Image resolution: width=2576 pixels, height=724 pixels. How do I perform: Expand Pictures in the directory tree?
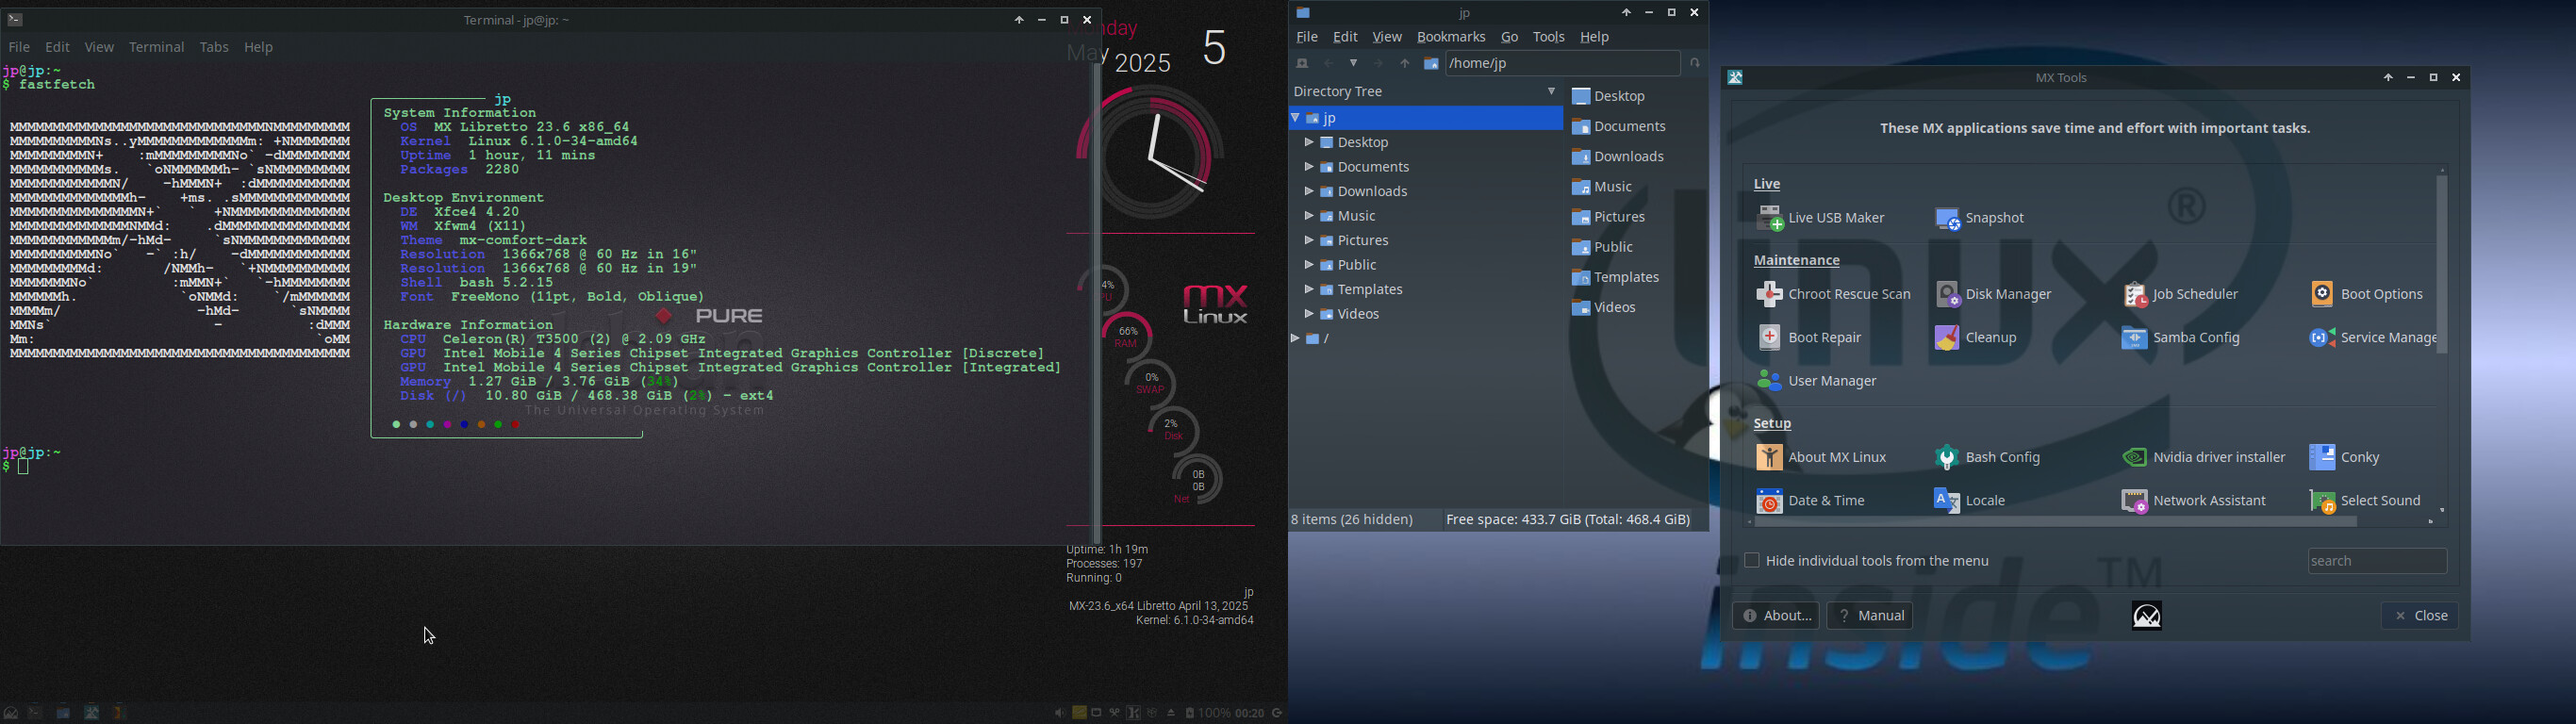click(1308, 240)
